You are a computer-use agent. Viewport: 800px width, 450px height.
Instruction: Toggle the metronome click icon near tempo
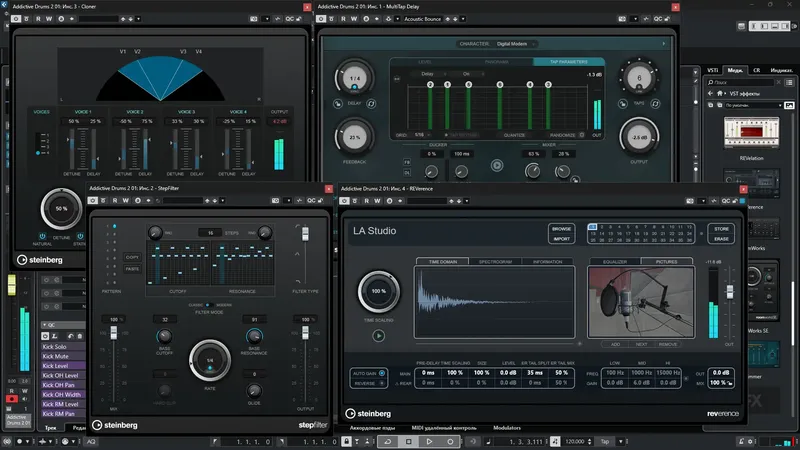coord(555,441)
